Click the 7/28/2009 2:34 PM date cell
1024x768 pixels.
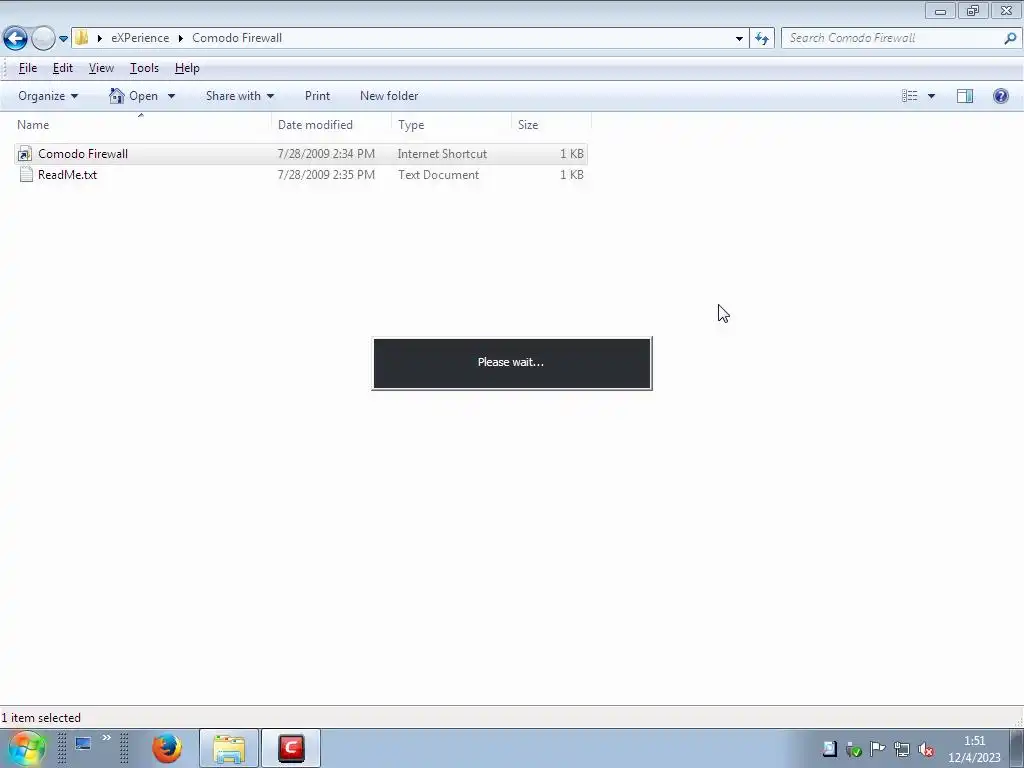pyautogui.click(x=326, y=154)
